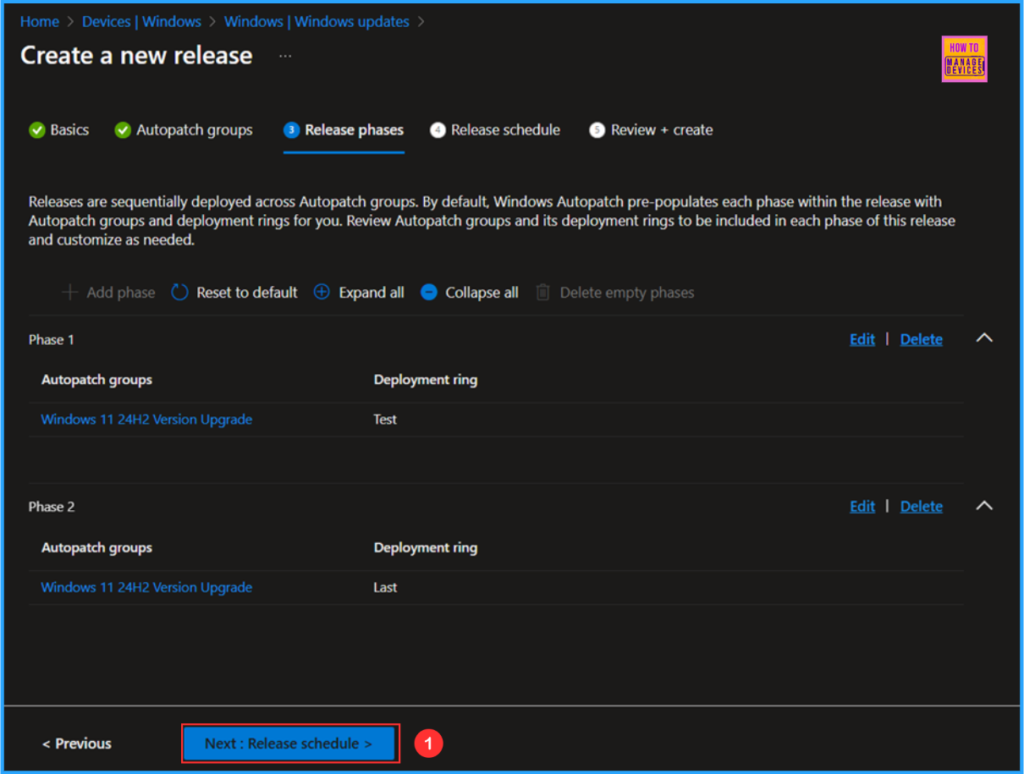The height and width of the screenshot is (774, 1024).
Task: Click Phase 2 Autopatch groups column header
Action: (97, 547)
